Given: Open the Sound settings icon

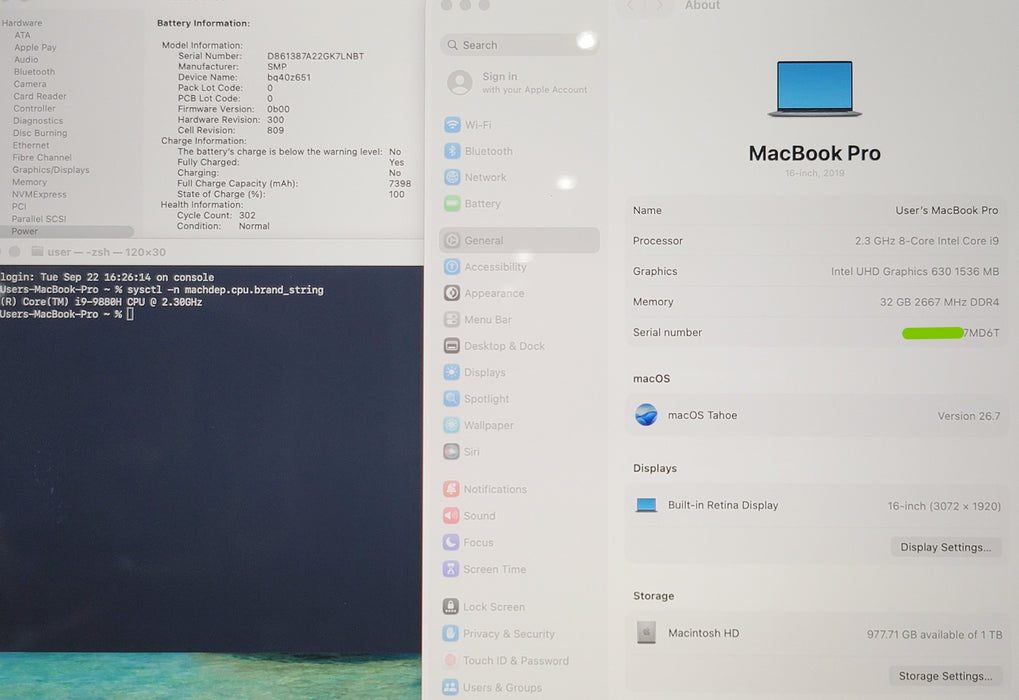Looking at the screenshot, I should coord(452,515).
